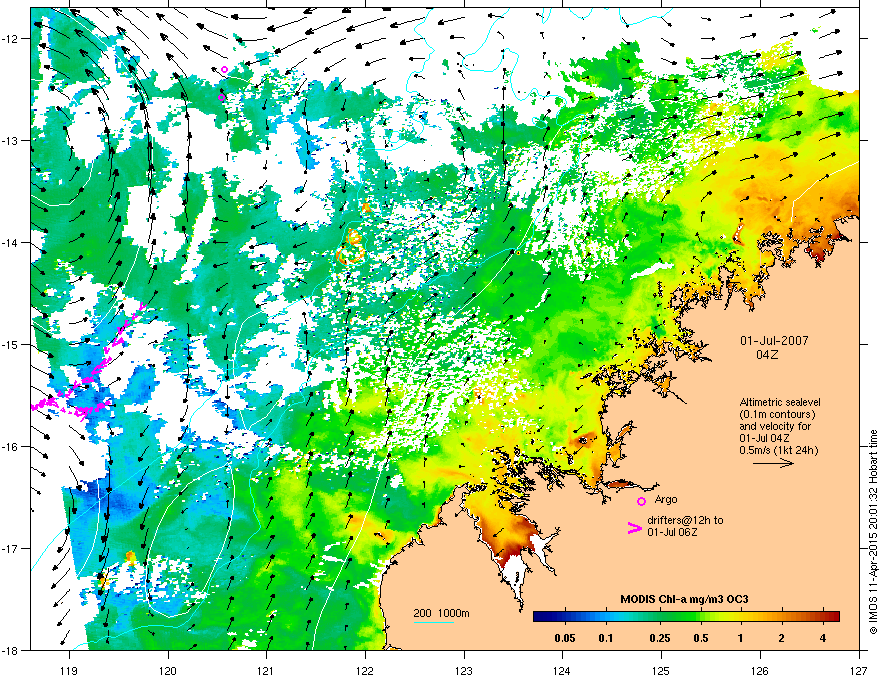
Task: Click the latitude axis label -15
Action: click(x=11, y=344)
